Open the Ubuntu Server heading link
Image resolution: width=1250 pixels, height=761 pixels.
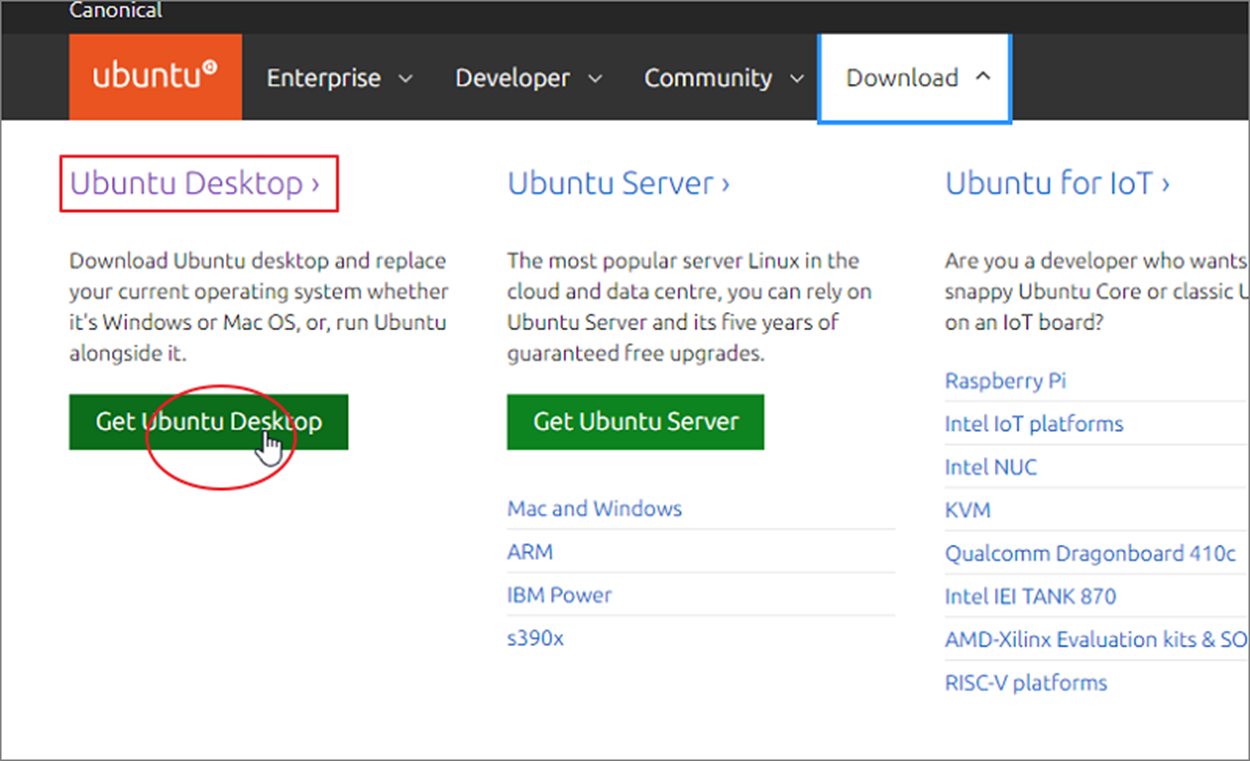(x=619, y=183)
